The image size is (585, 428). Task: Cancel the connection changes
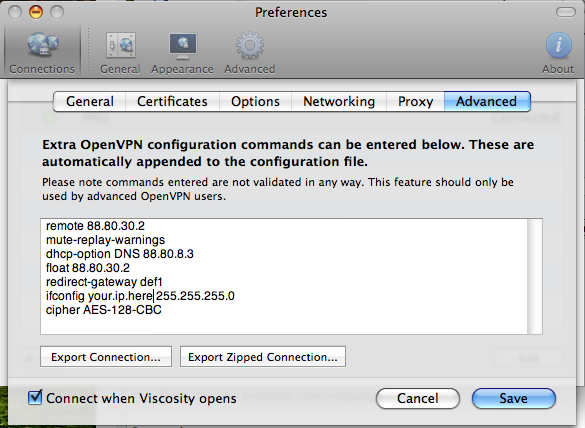coord(418,398)
